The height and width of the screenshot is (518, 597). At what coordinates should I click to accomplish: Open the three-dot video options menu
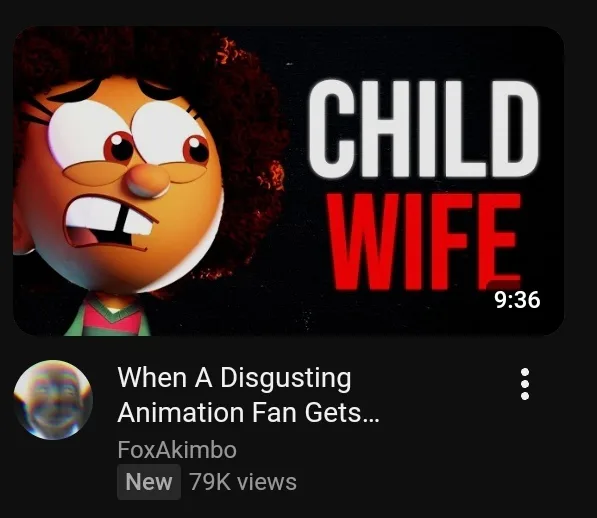tap(525, 384)
